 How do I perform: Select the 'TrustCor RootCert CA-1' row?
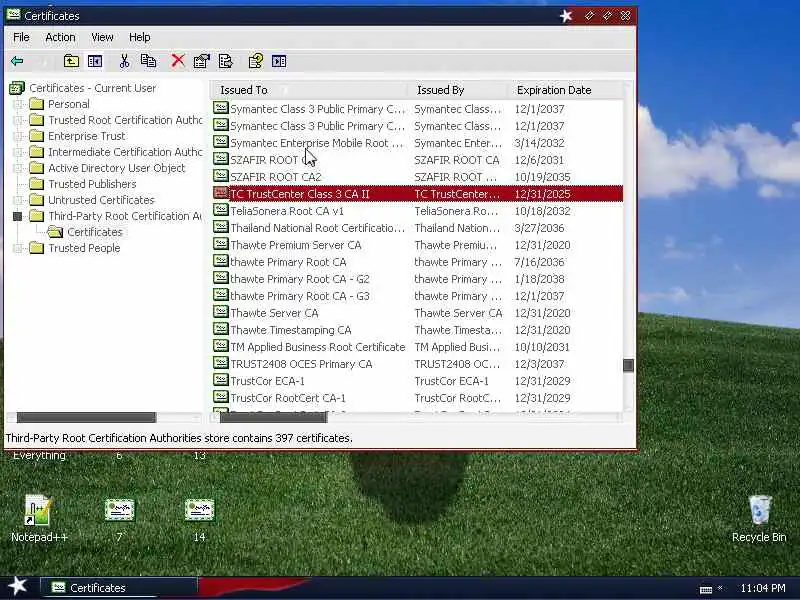417,398
